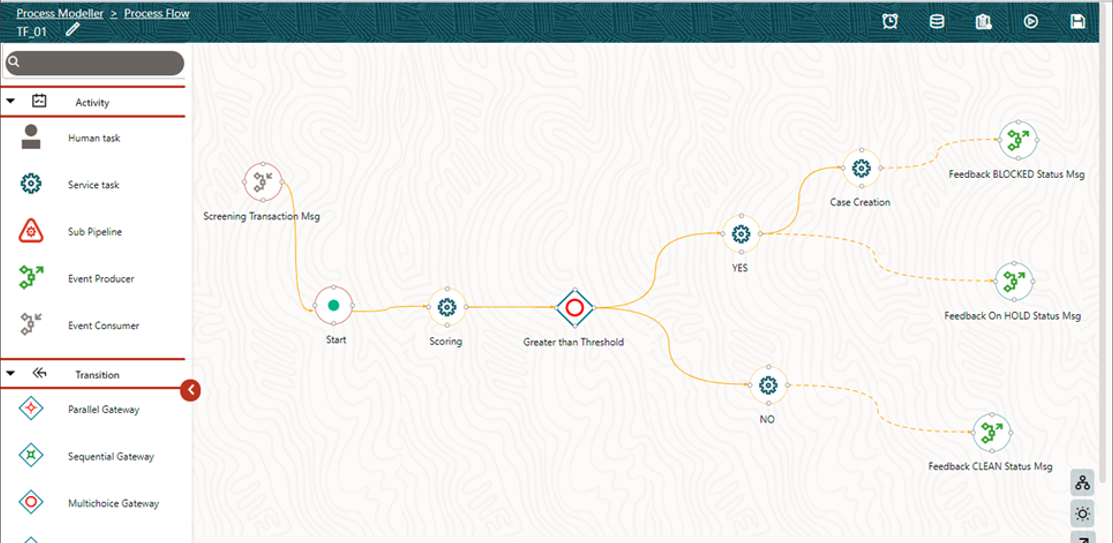Click the "Multichoice Gateway" label
Viewport: 1113px width, 543px height.
114,503
